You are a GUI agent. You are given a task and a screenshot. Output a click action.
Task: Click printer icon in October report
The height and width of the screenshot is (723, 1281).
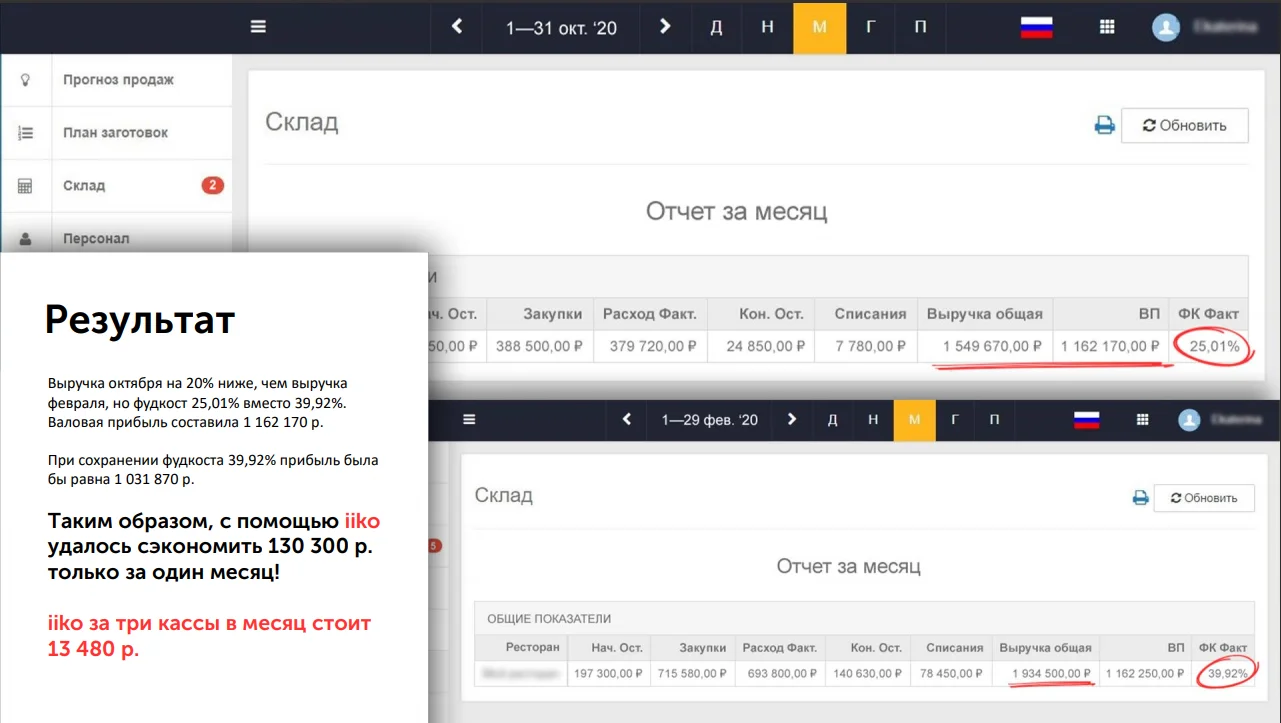pyautogui.click(x=1104, y=125)
